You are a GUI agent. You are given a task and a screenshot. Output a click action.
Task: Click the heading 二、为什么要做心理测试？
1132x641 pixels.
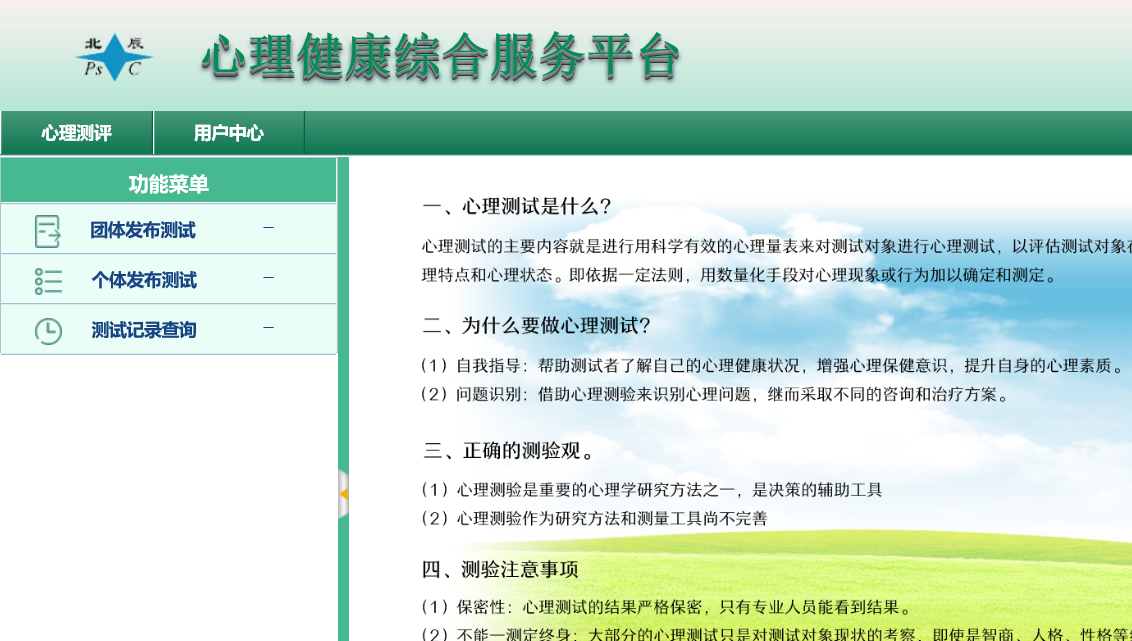pyautogui.click(x=537, y=326)
